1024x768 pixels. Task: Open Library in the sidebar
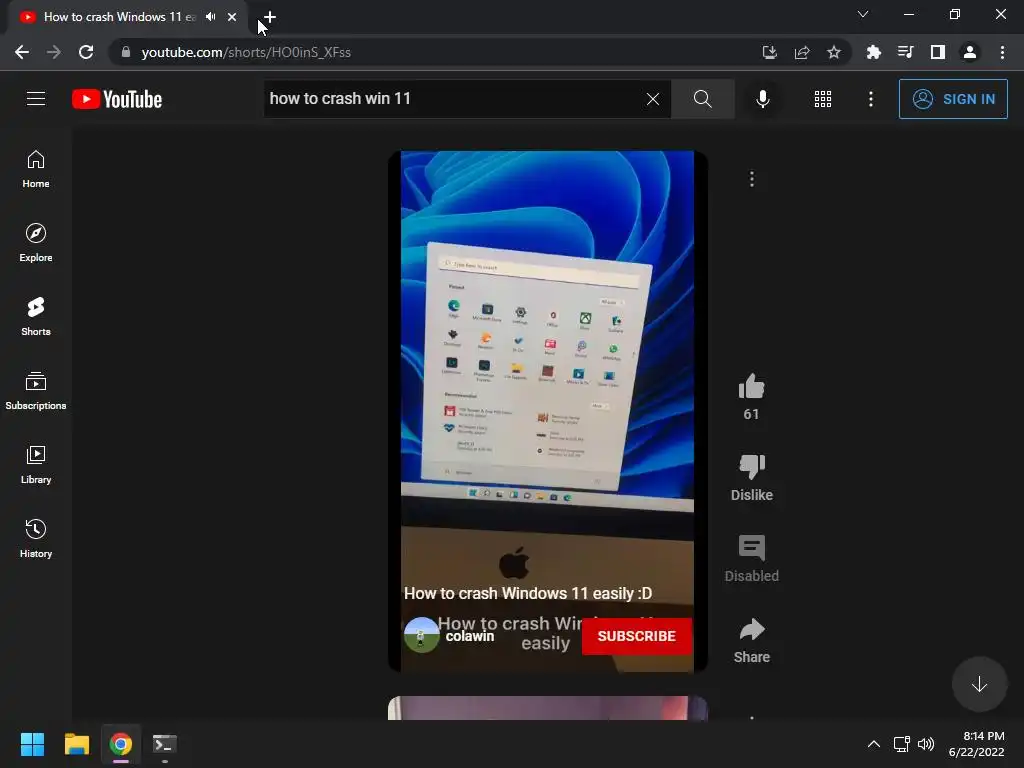(x=36, y=464)
